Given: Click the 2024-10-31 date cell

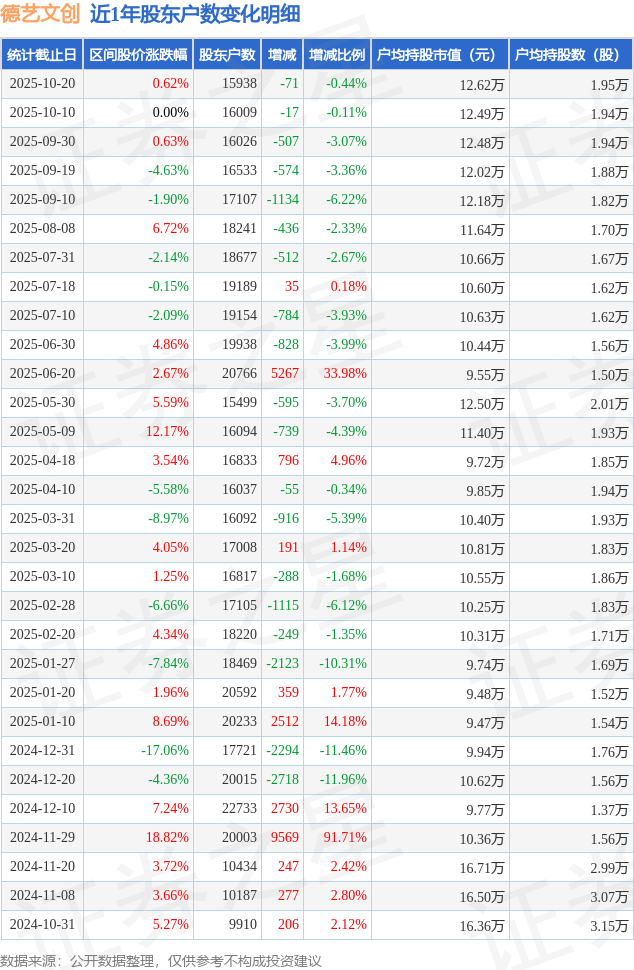Looking at the screenshot, I should (x=42, y=925).
